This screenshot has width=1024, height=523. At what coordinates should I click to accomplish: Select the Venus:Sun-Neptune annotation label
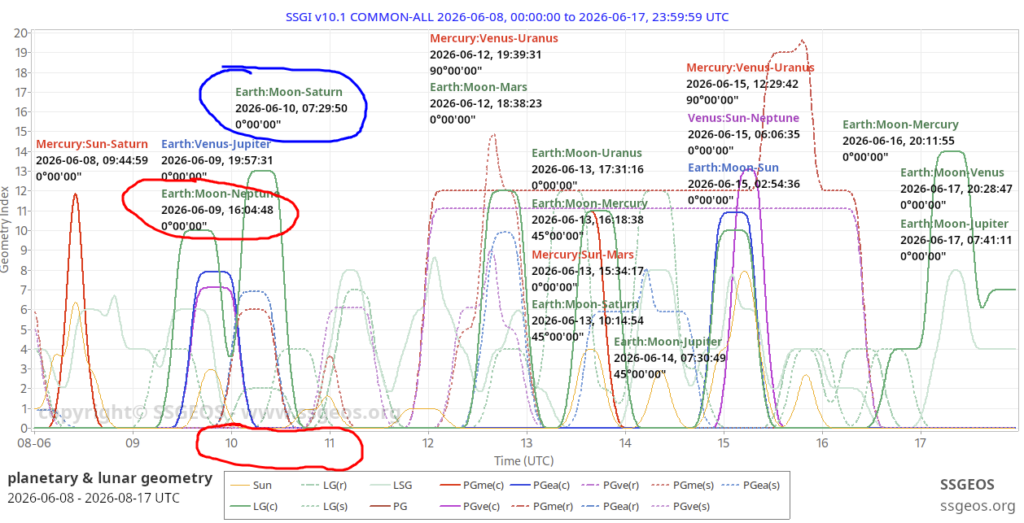[x=743, y=118]
